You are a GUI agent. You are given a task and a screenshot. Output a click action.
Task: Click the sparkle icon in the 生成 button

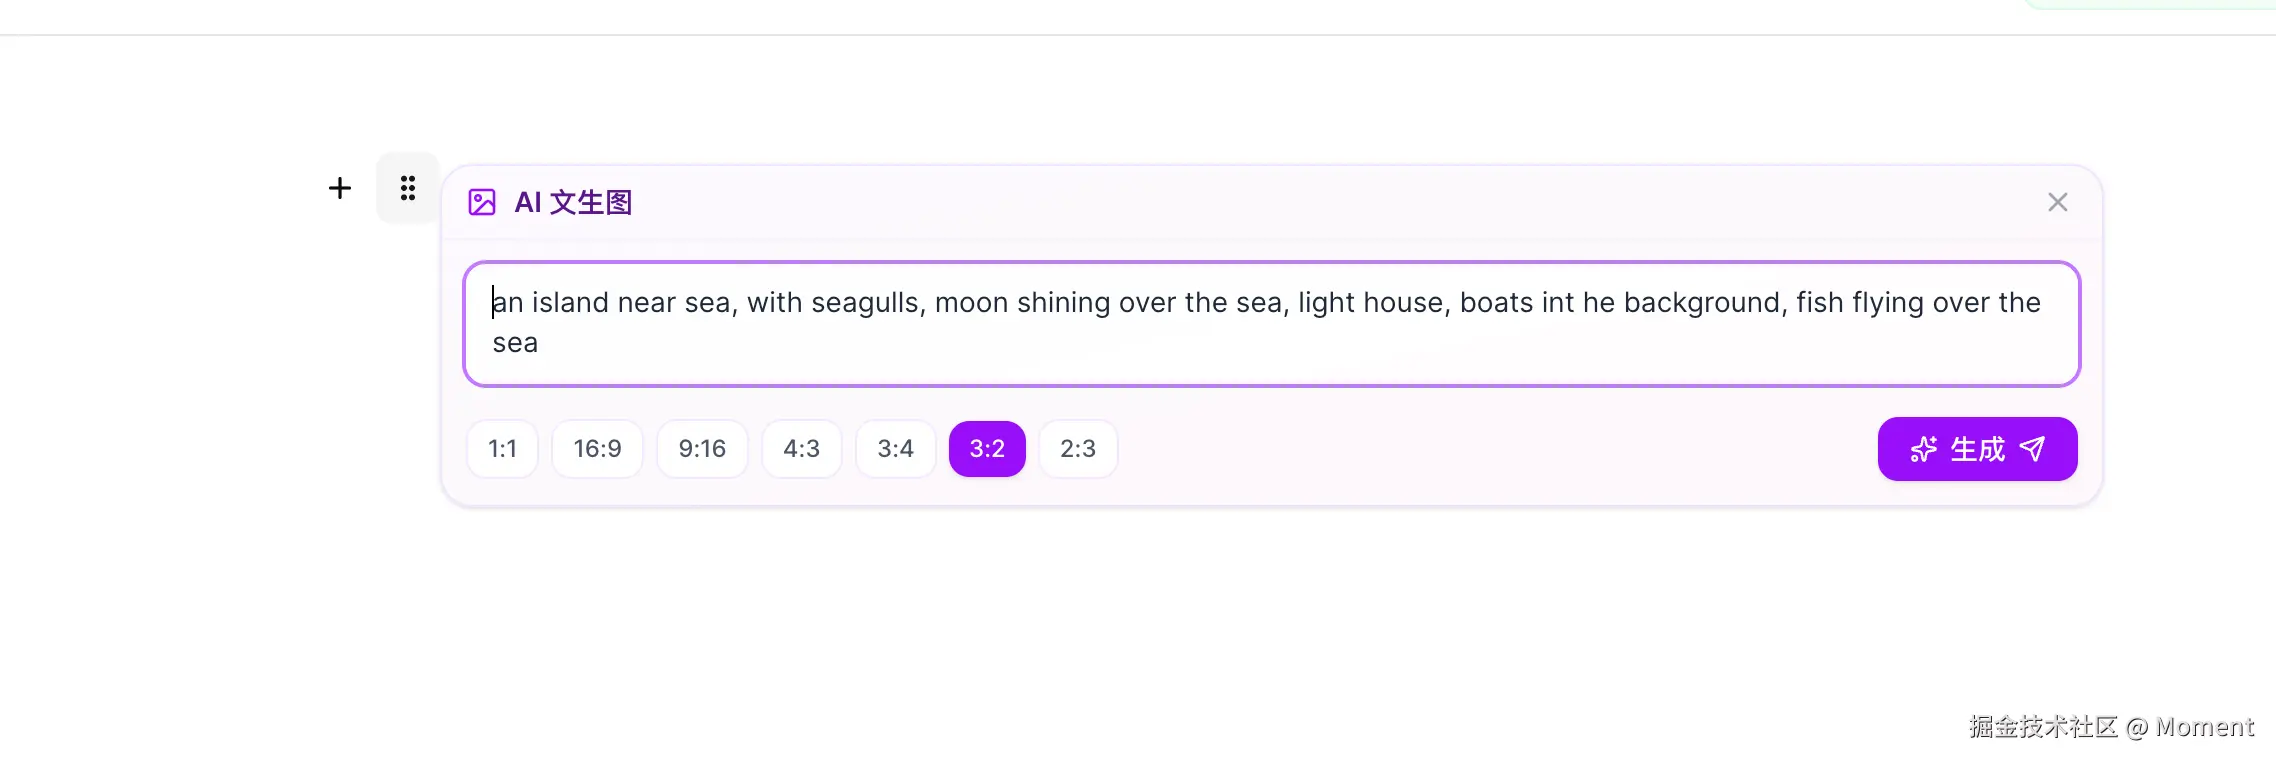click(1923, 449)
